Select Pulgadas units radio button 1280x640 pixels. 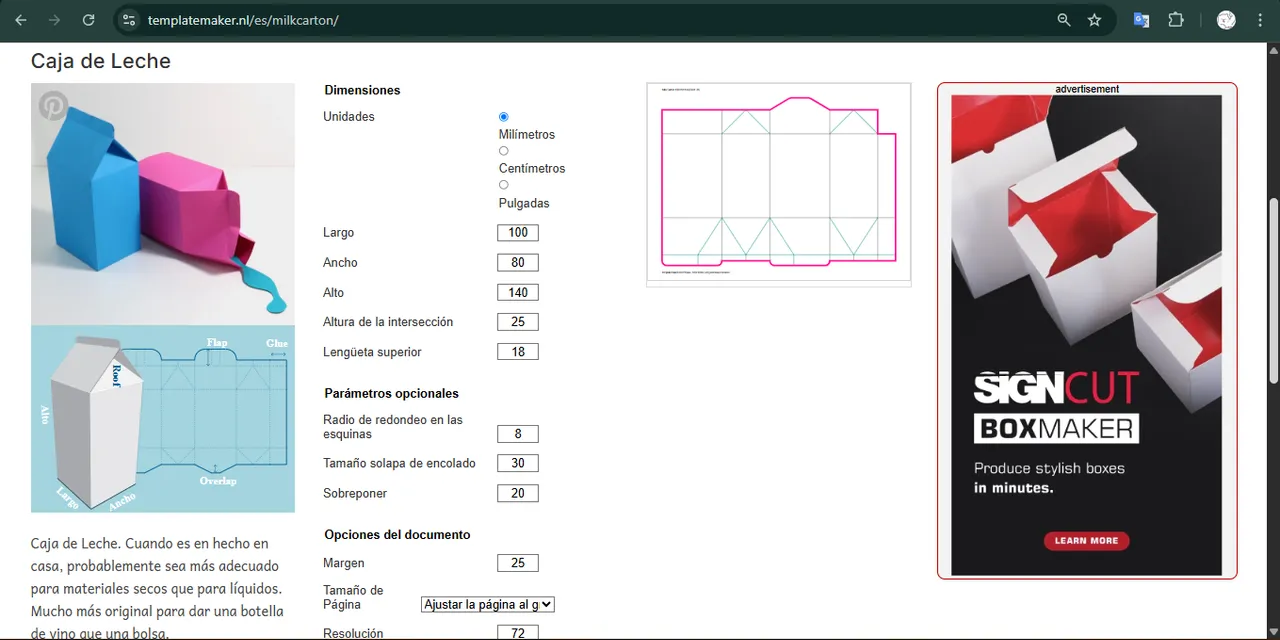click(504, 185)
